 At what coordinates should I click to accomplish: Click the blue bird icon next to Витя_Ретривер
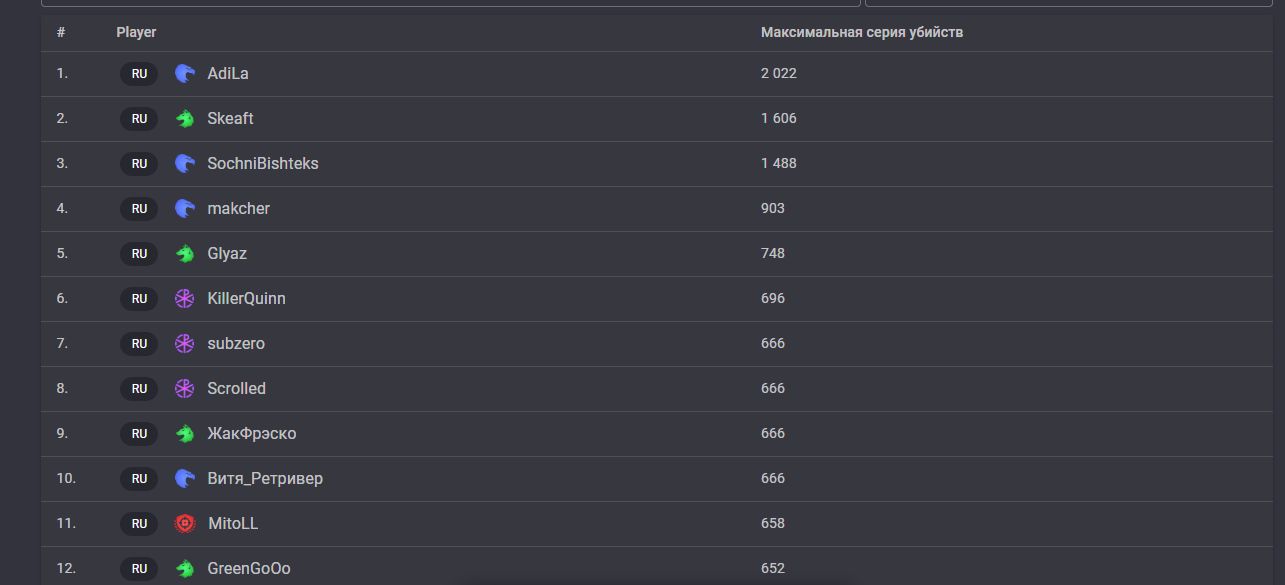click(184, 478)
